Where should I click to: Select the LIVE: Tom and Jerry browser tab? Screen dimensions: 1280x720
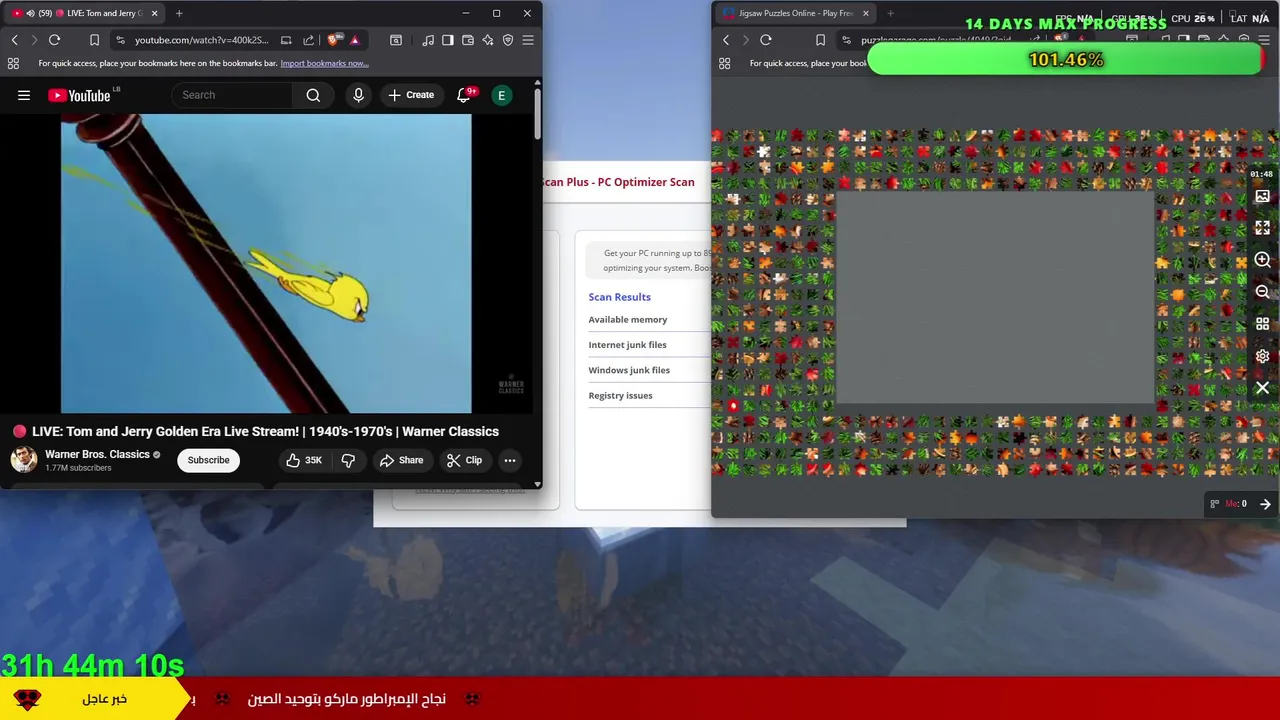(85, 13)
